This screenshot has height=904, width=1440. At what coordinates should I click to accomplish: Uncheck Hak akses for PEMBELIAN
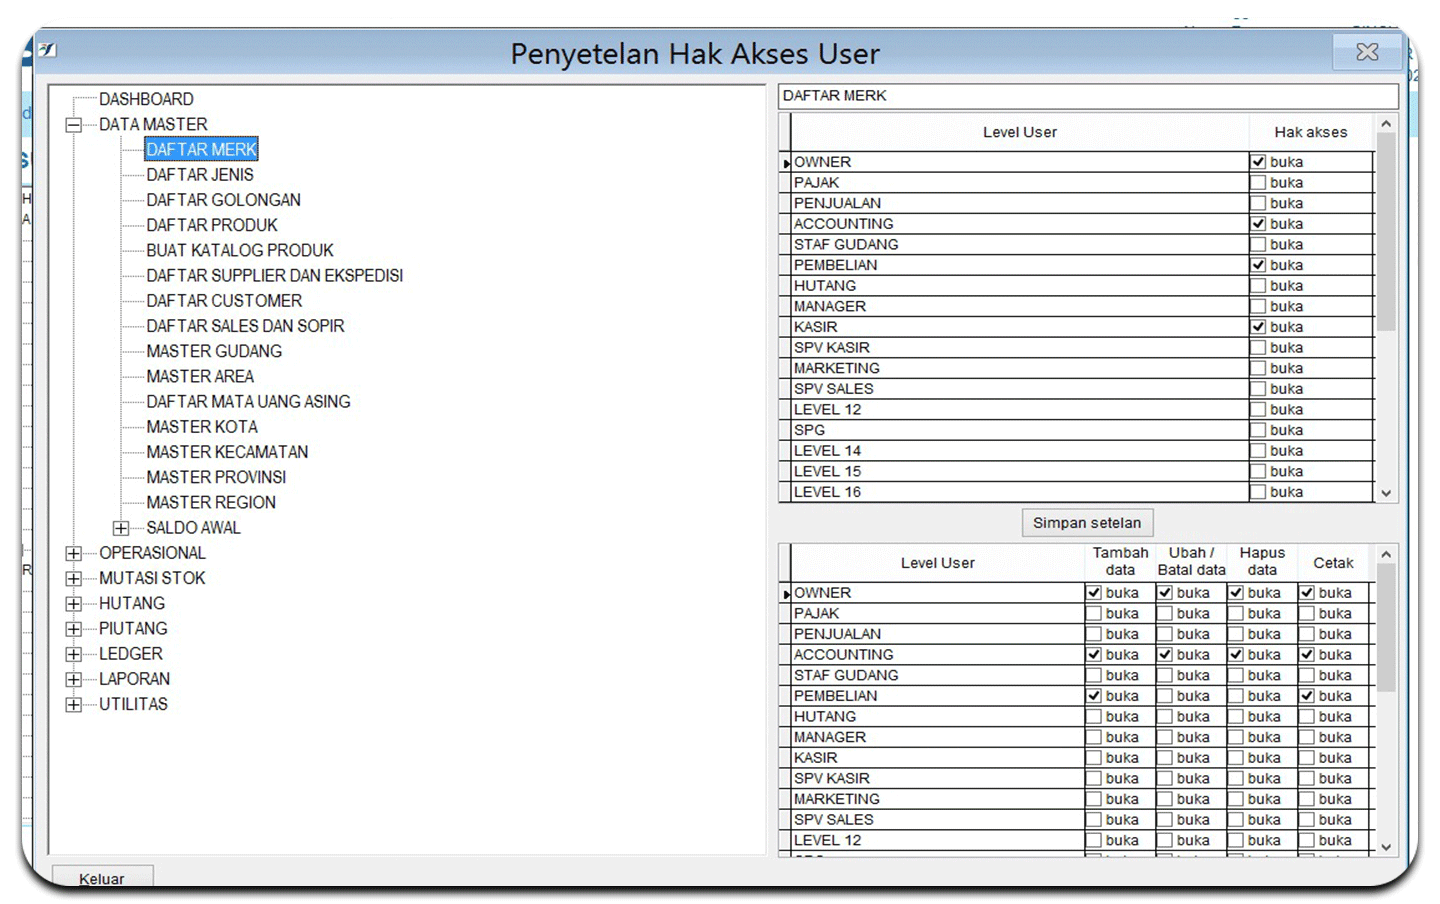click(x=1258, y=265)
